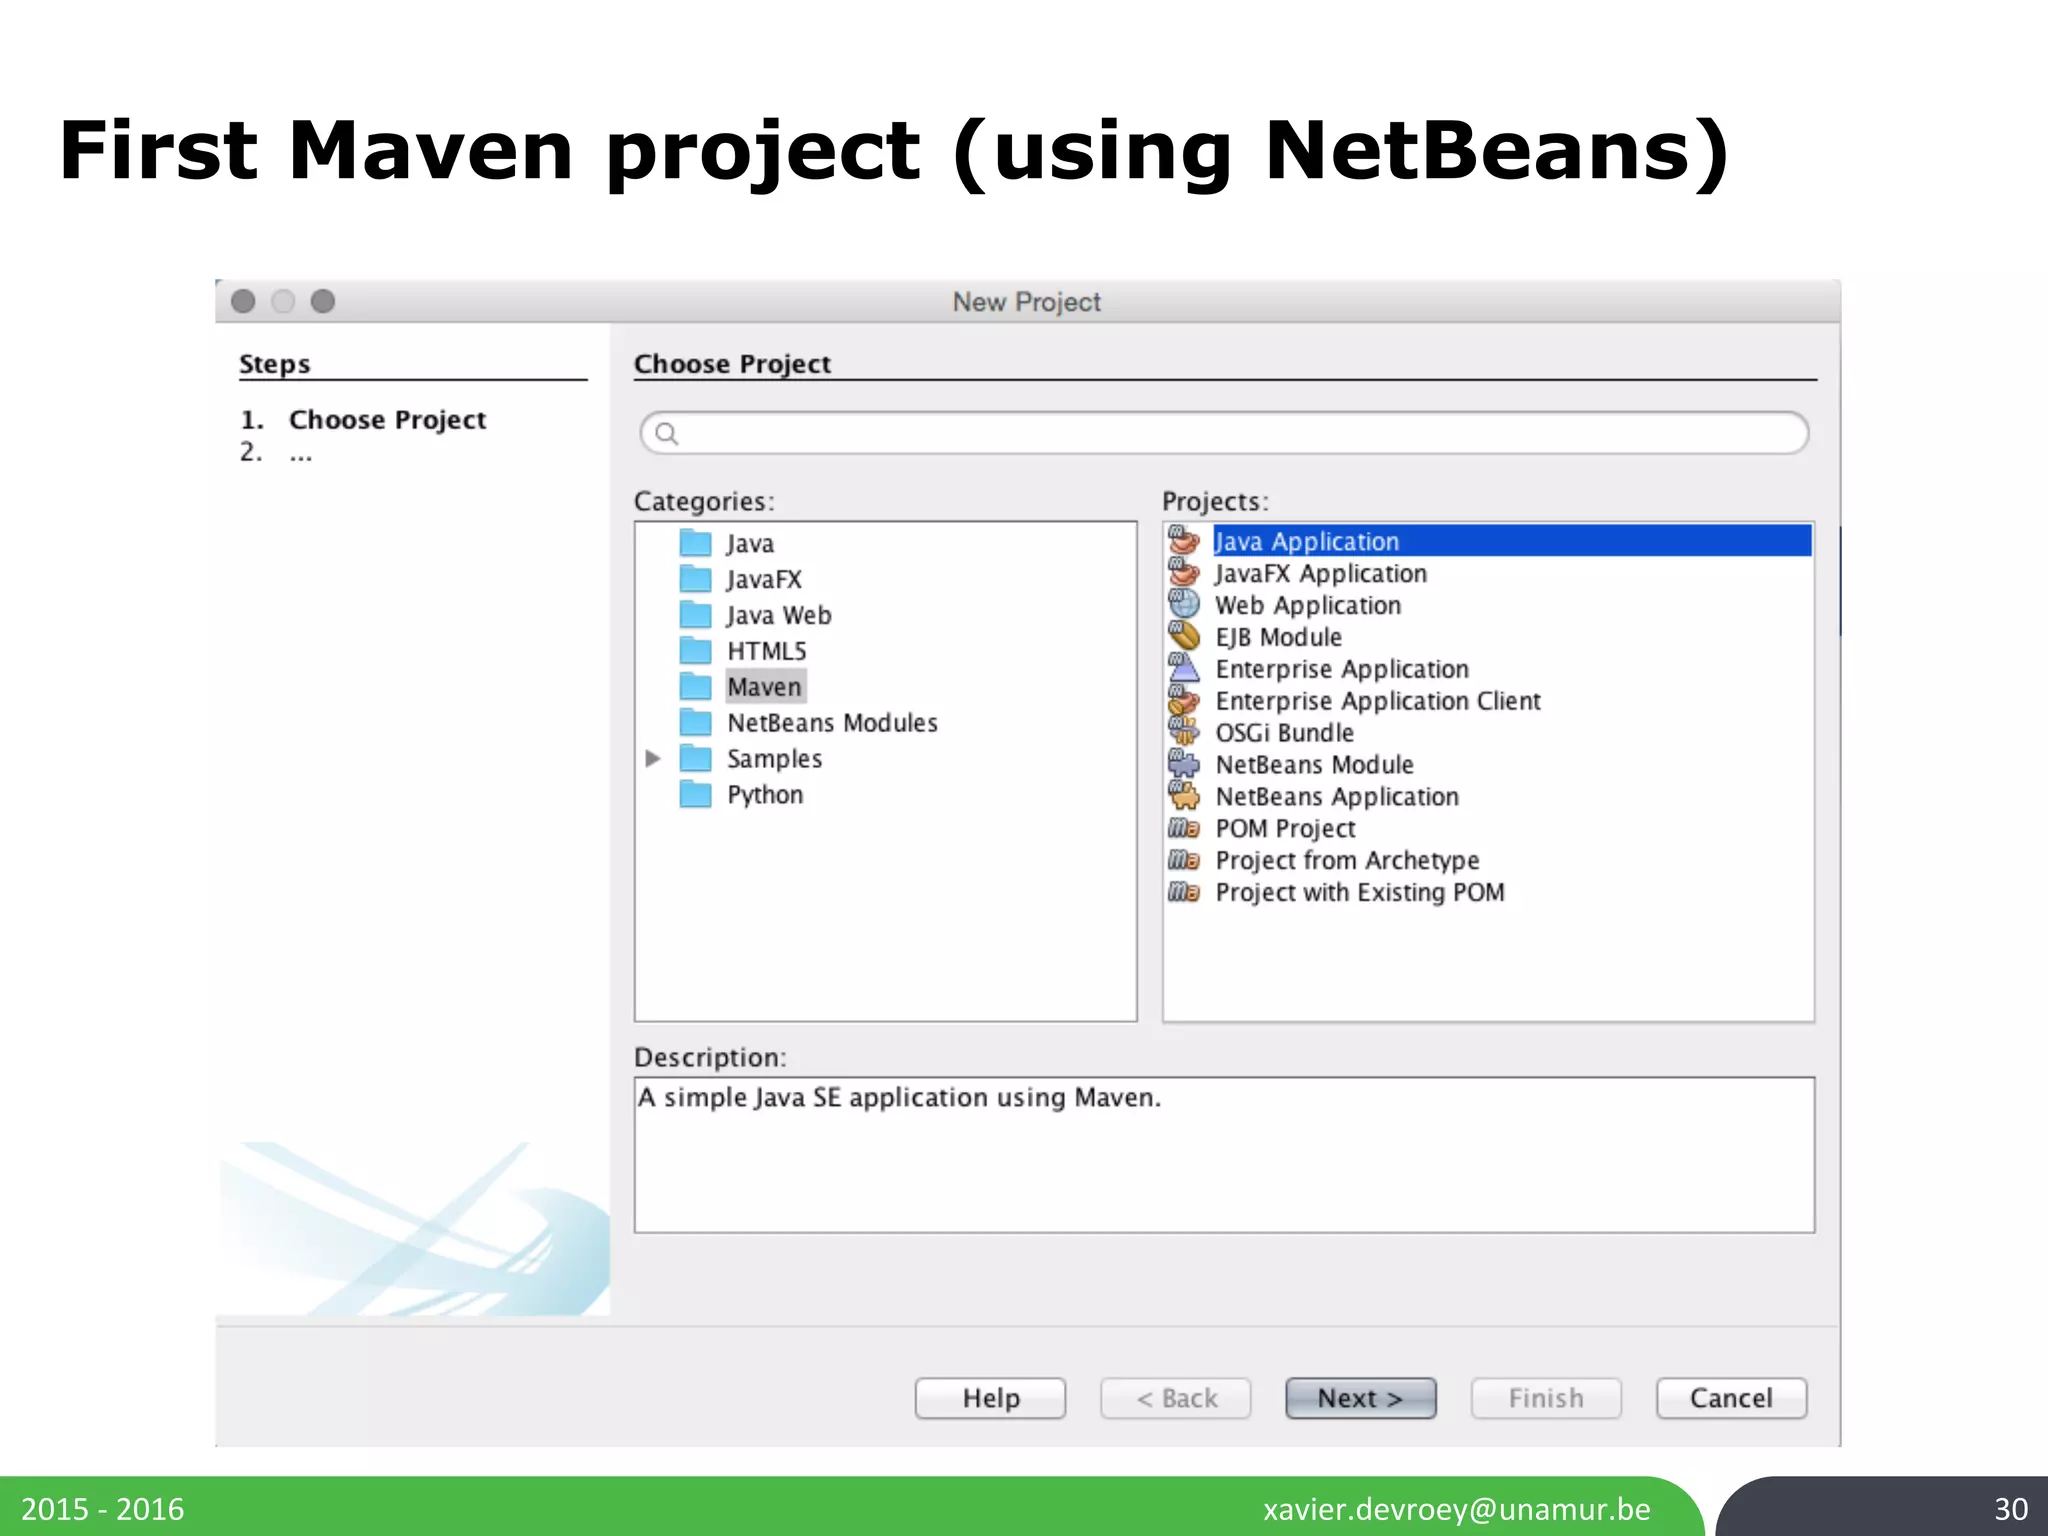Select the NetBeans Modules category

[832, 723]
